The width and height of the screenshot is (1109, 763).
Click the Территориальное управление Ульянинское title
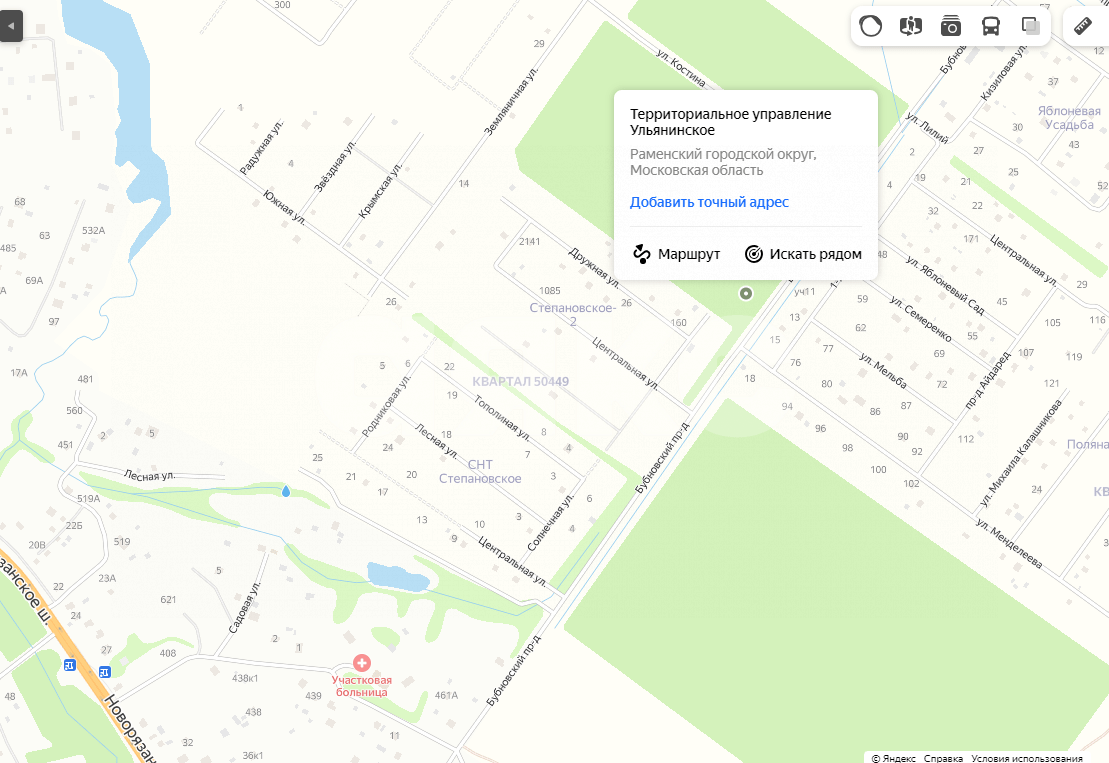coord(731,122)
